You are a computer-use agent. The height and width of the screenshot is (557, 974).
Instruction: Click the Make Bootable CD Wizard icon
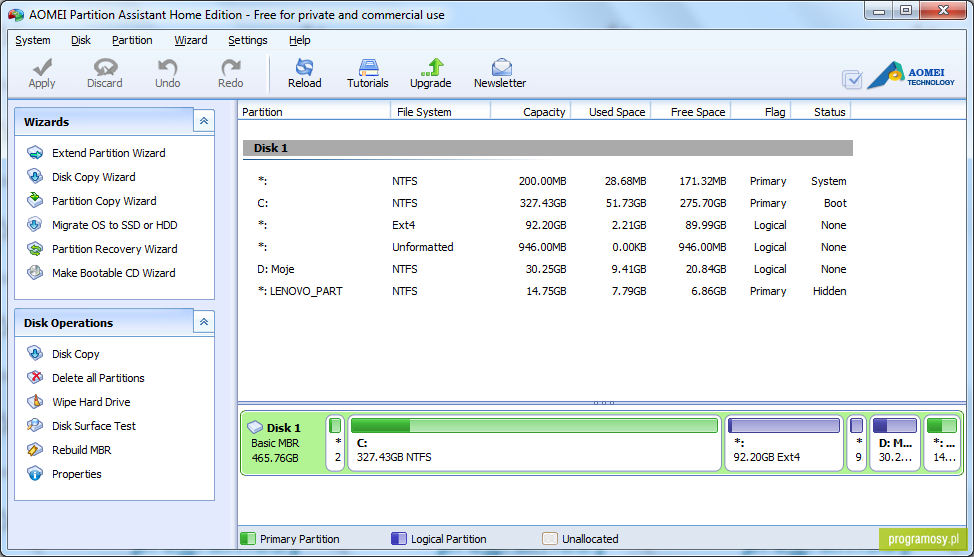point(35,273)
